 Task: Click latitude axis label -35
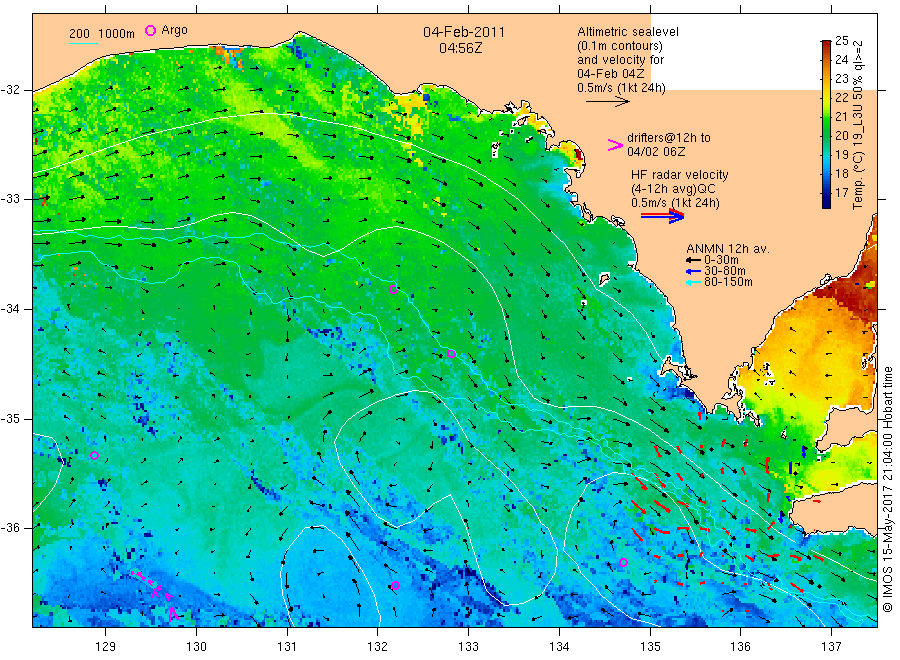(x=10, y=419)
